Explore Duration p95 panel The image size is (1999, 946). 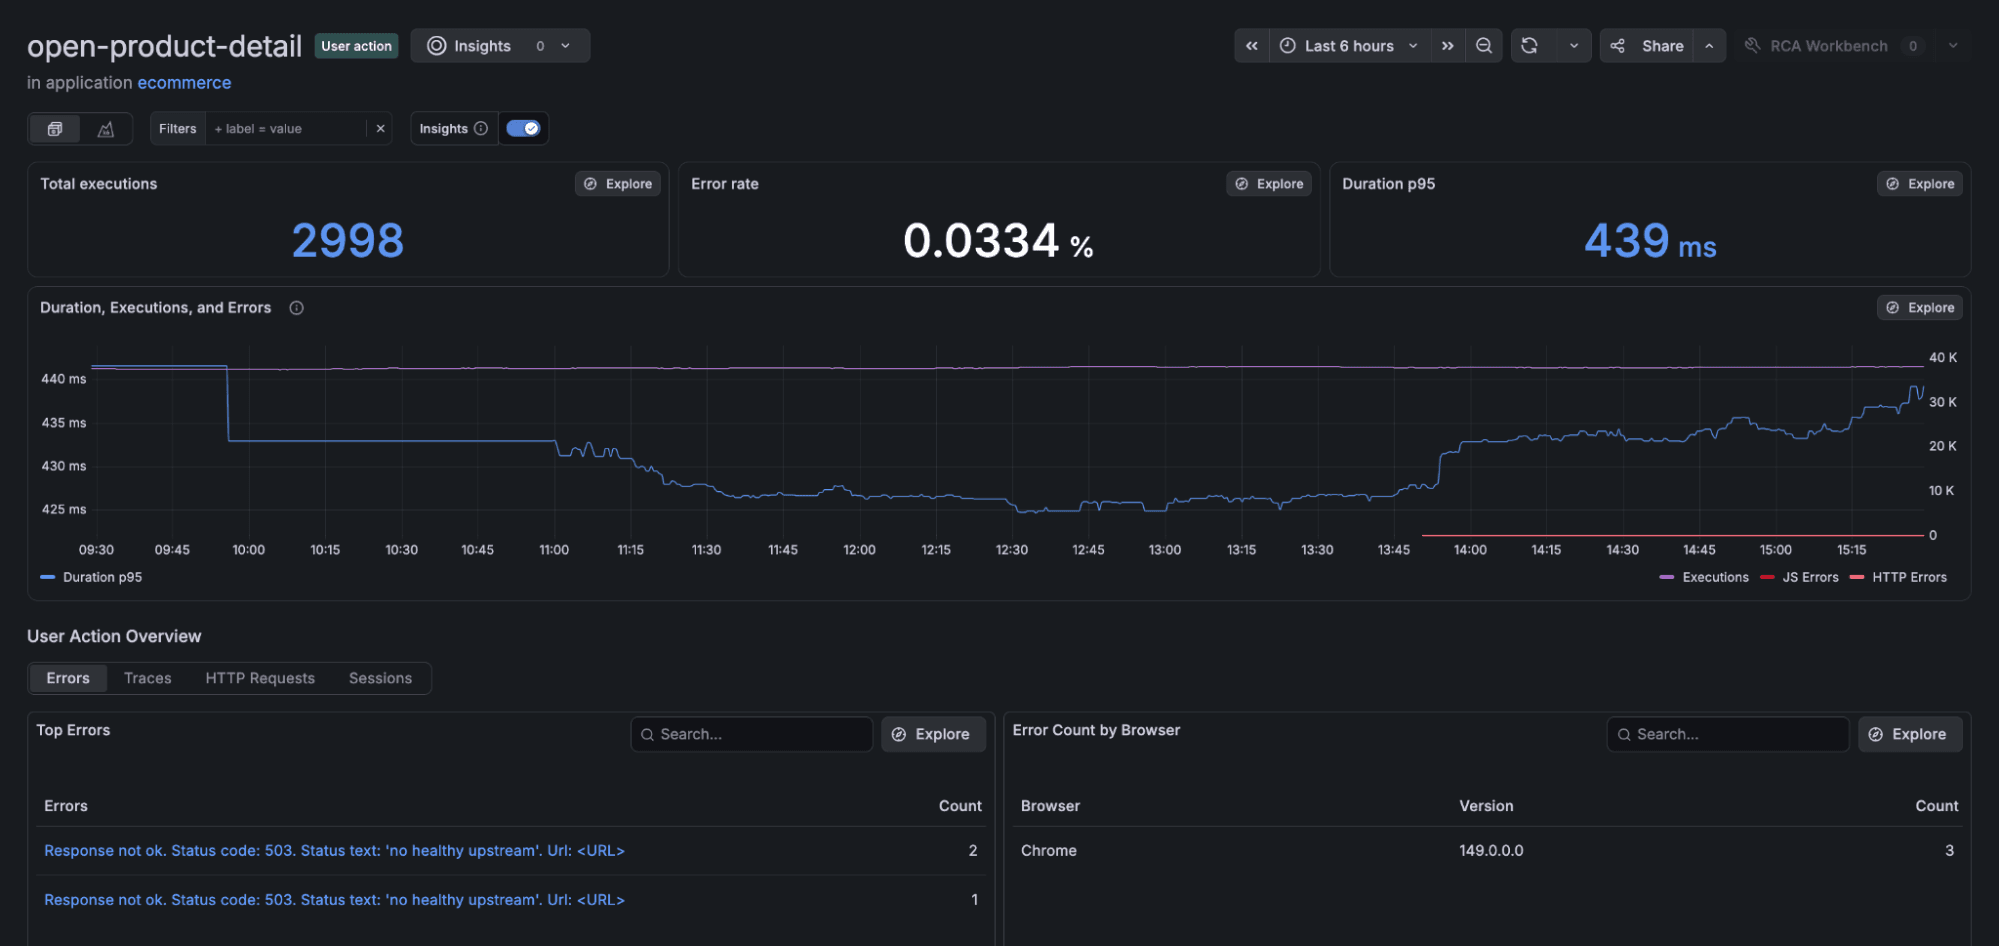[1920, 184]
